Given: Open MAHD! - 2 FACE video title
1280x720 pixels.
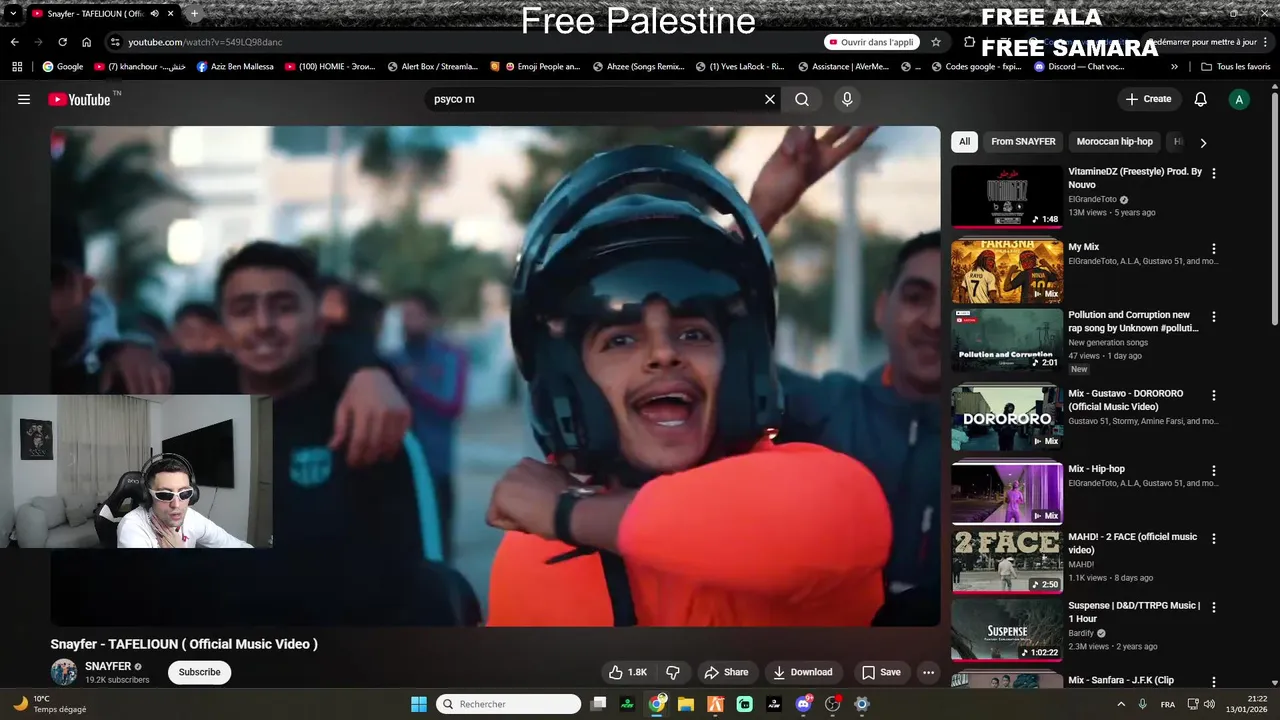Looking at the screenshot, I should tap(1132, 543).
